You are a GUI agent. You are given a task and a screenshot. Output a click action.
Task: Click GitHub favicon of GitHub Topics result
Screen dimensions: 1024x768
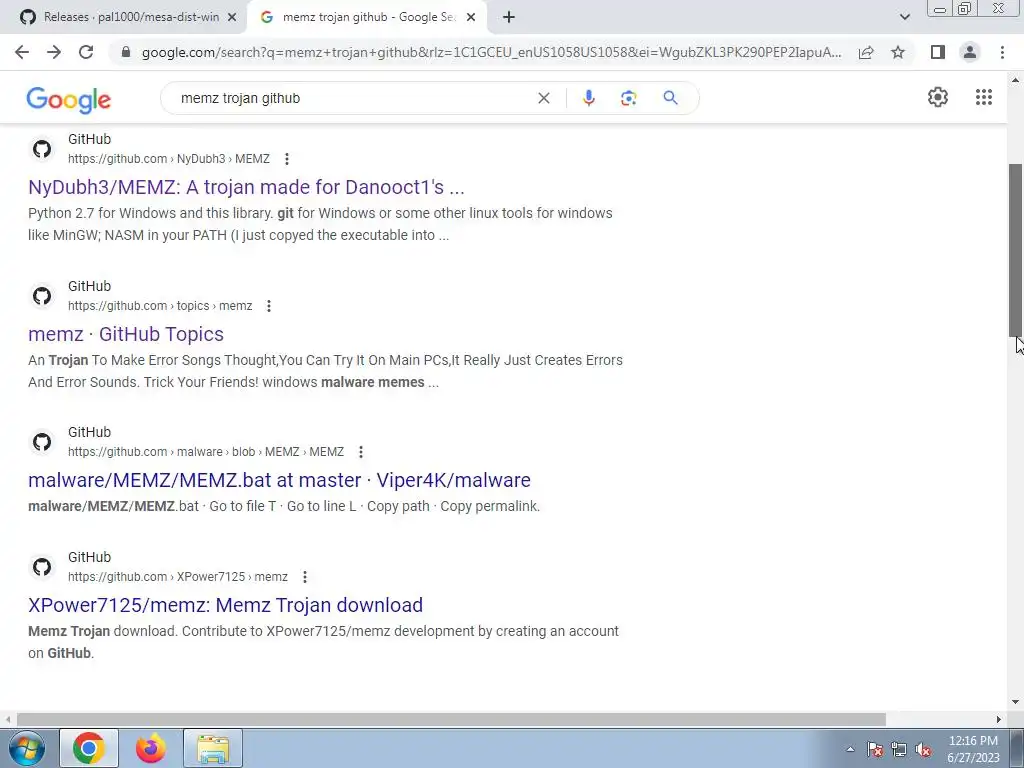42,296
